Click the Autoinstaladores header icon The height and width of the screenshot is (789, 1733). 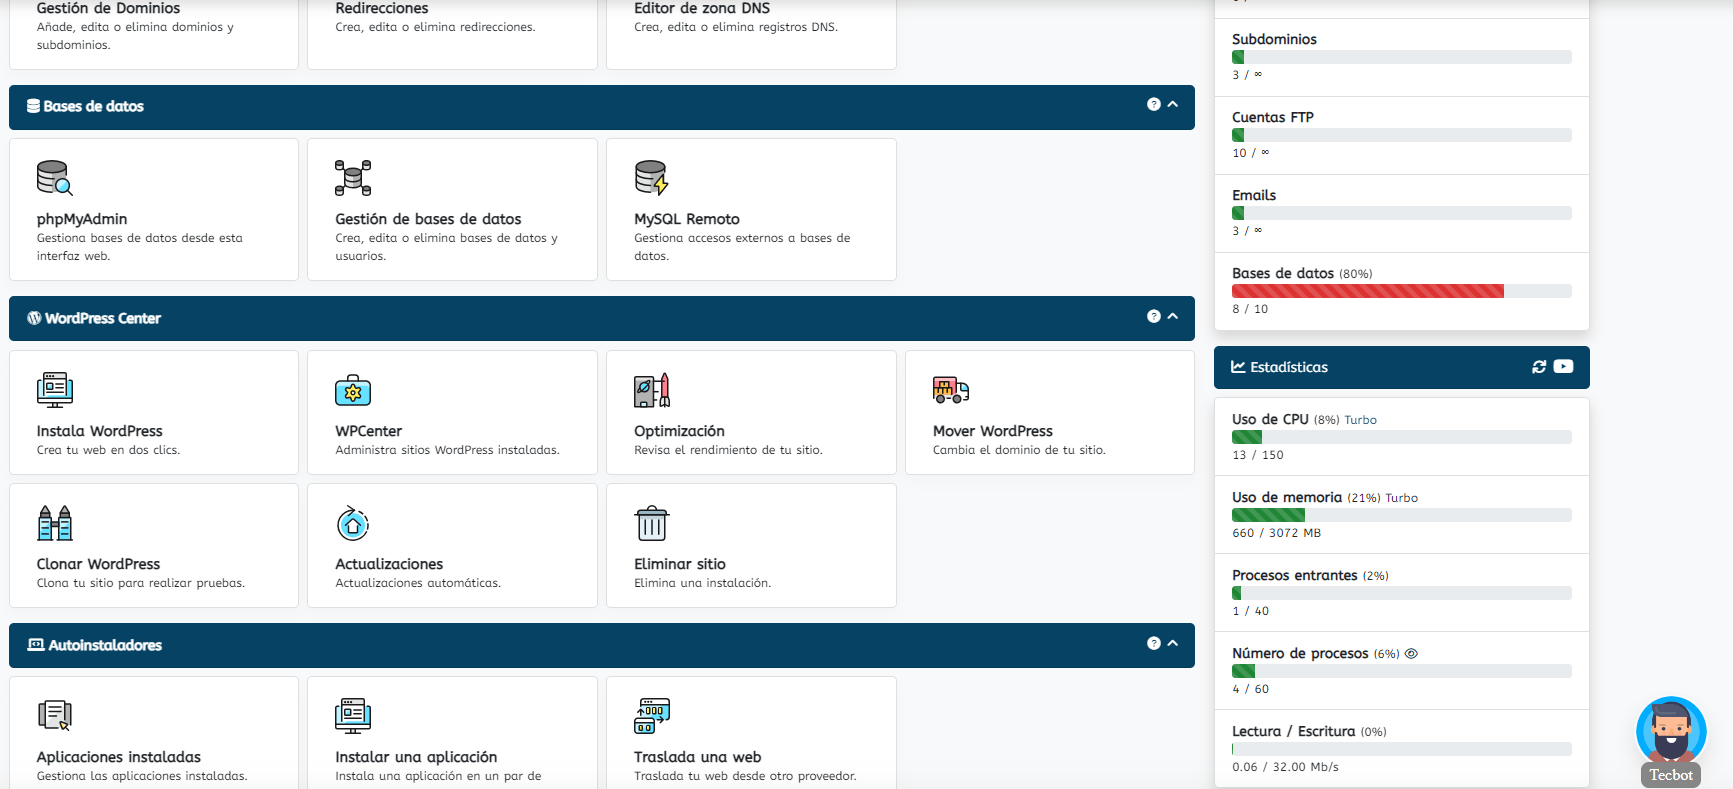[x=36, y=645]
